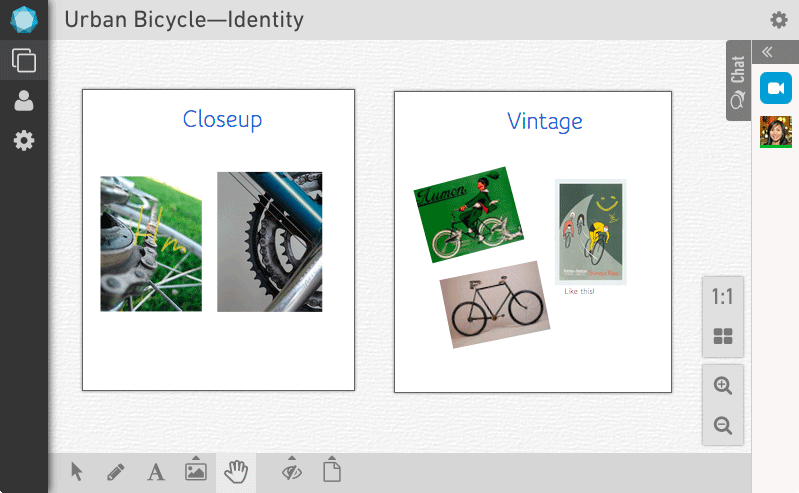This screenshot has height=493, width=799.
Task: Open the boards pages icon in sidebar
Action: (24, 60)
